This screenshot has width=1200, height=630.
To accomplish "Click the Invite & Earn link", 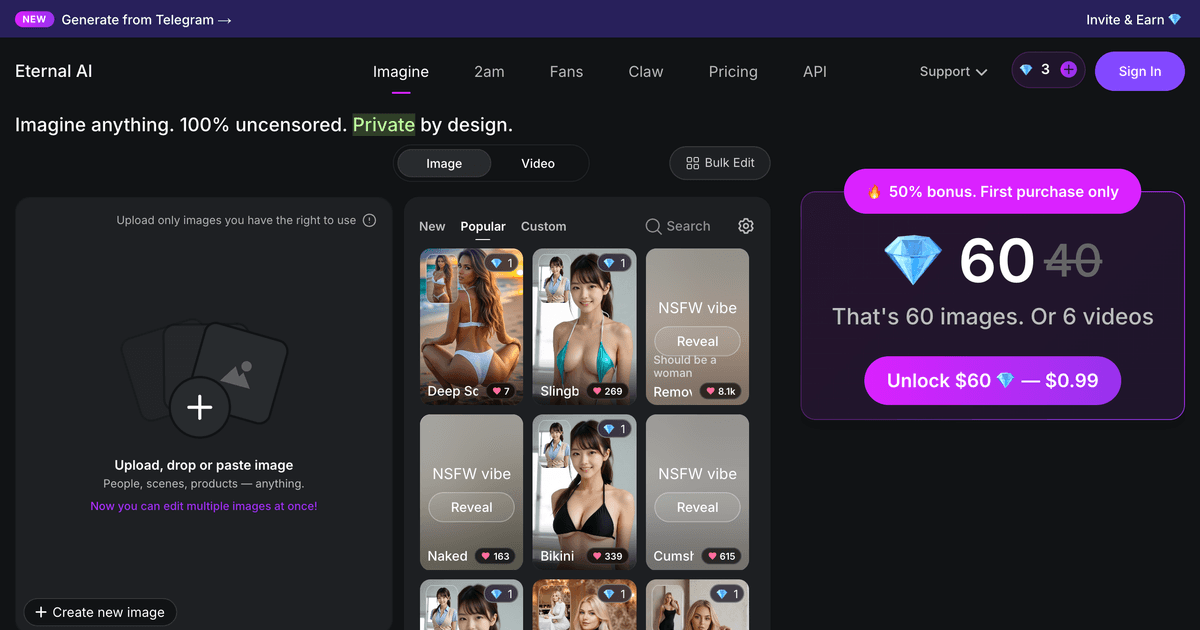I will pyautogui.click(x=1134, y=19).
